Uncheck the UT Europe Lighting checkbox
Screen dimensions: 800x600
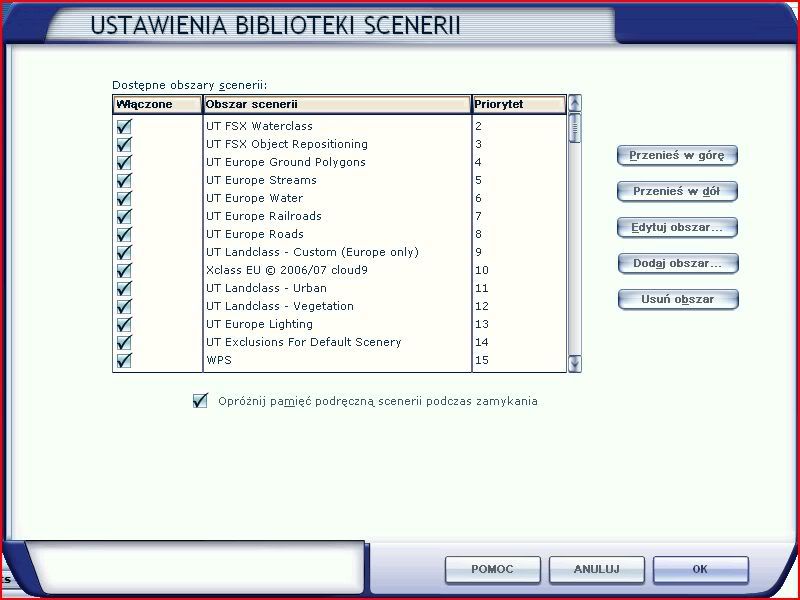click(x=124, y=325)
